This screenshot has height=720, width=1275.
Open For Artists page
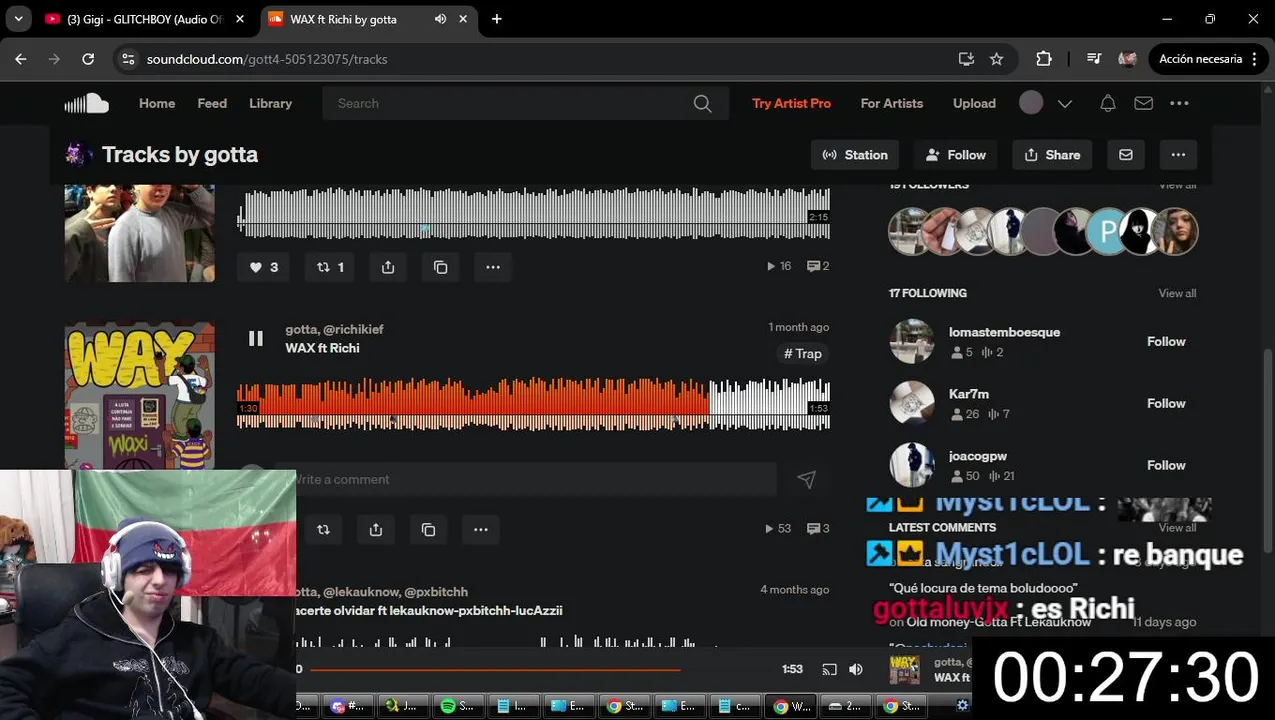click(891, 103)
